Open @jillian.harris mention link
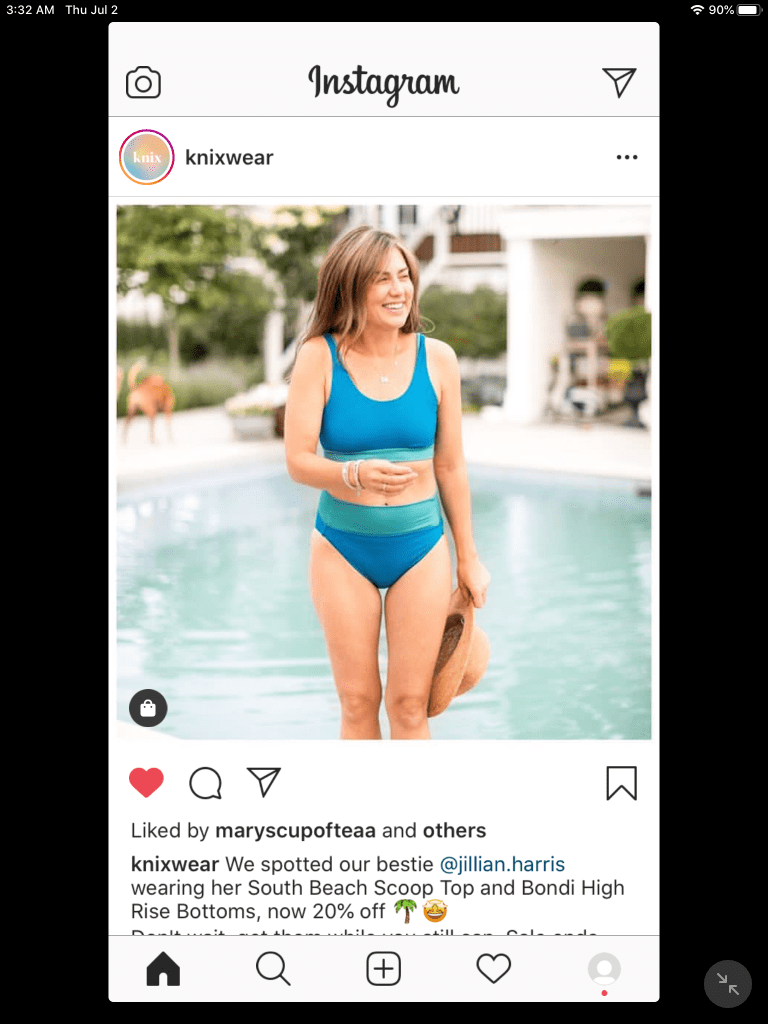Image resolution: width=768 pixels, height=1024 pixels. (502, 864)
